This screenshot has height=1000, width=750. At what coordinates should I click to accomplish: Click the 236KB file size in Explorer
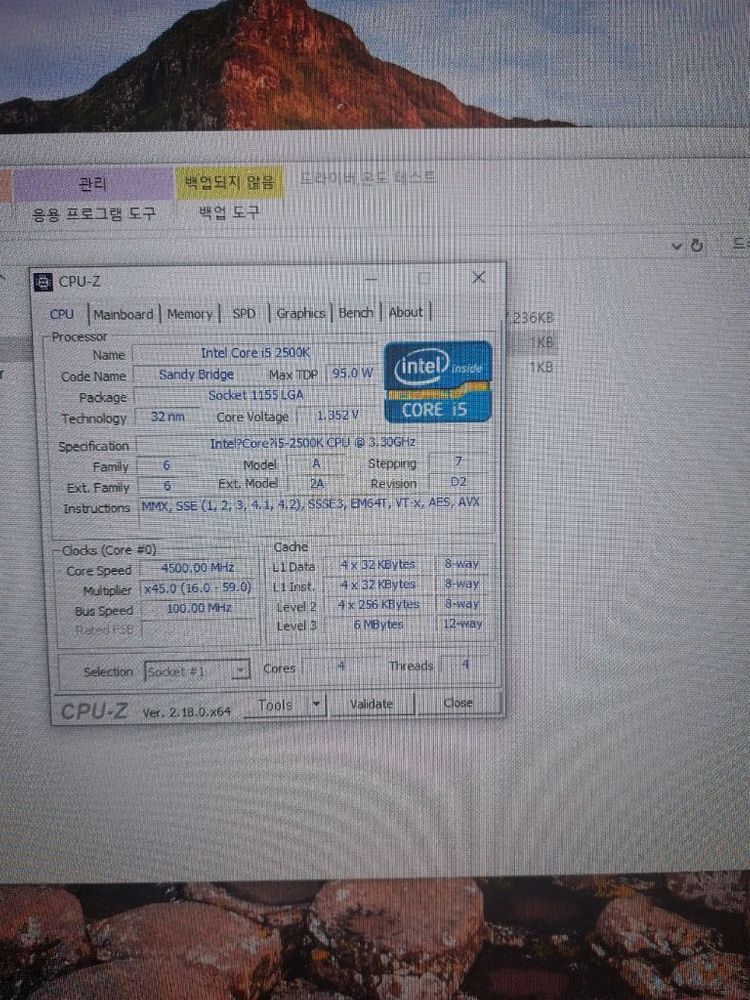pyautogui.click(x=533, y=318)
